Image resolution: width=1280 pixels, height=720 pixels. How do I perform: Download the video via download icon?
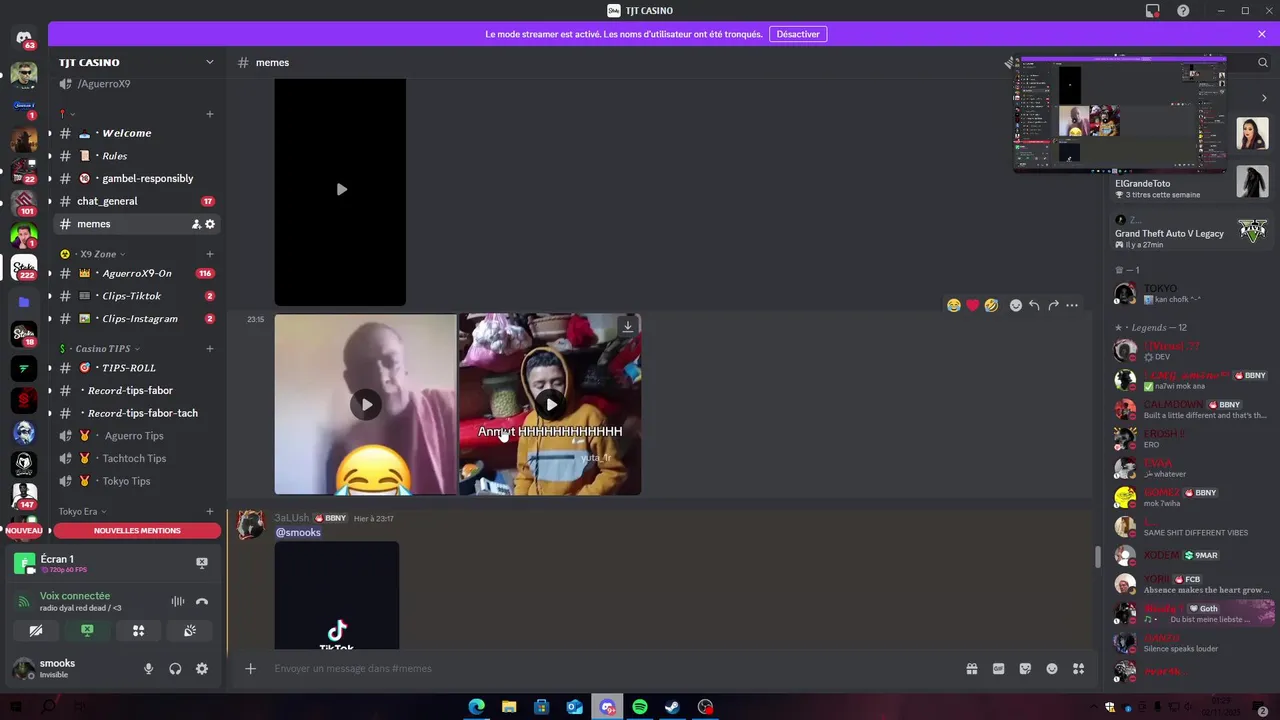[628, 326]
